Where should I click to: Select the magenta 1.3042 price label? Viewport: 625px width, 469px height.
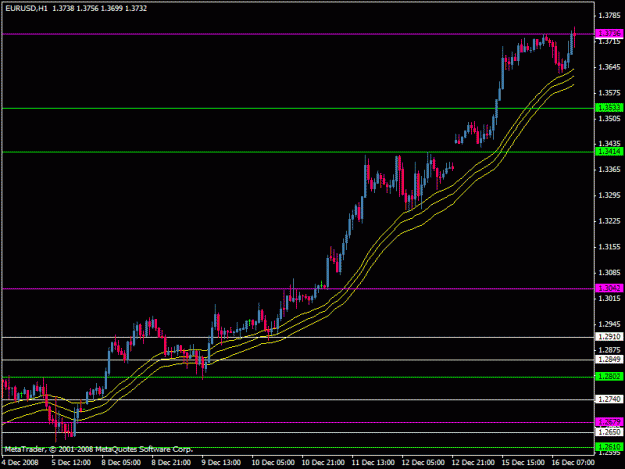609,288
